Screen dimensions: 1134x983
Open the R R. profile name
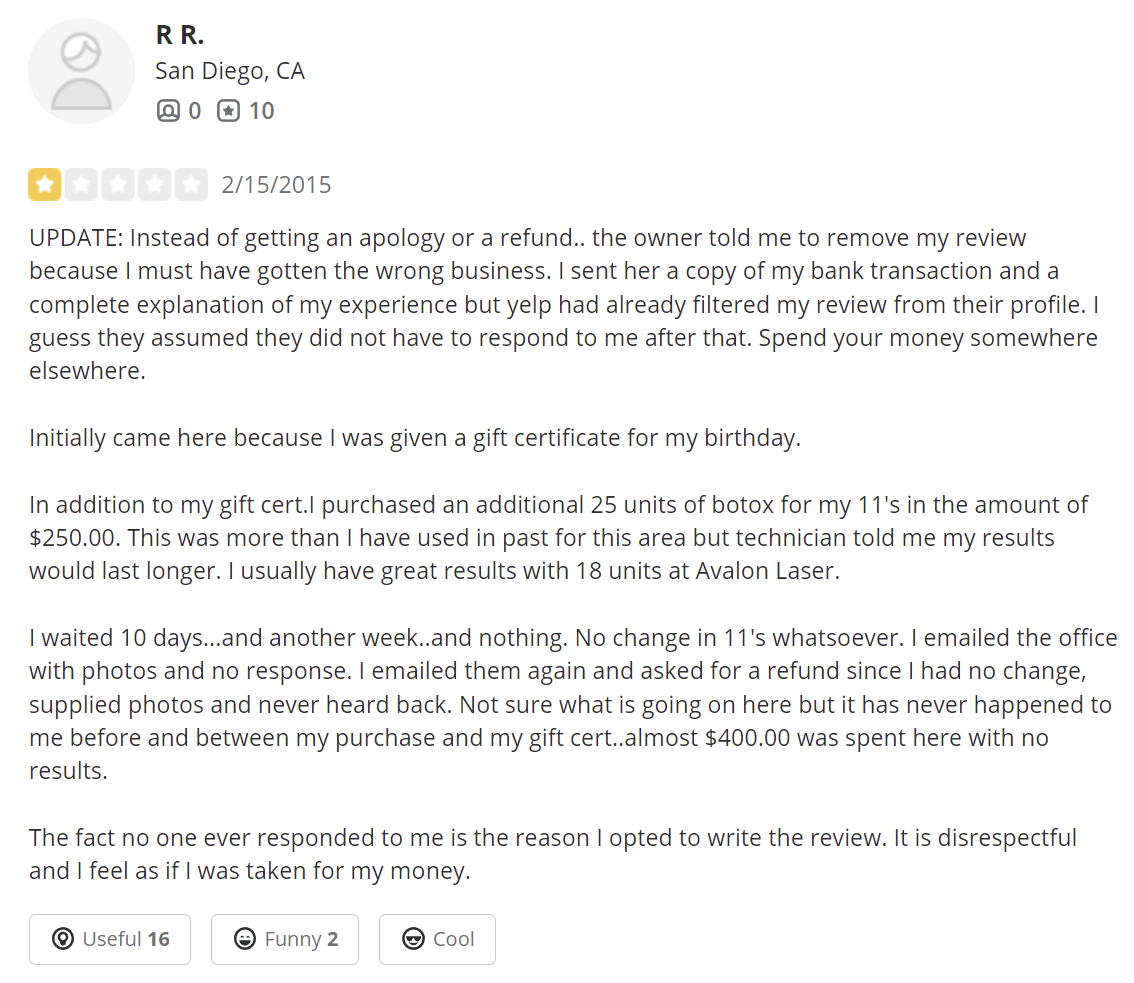click(x=179, y=34)
